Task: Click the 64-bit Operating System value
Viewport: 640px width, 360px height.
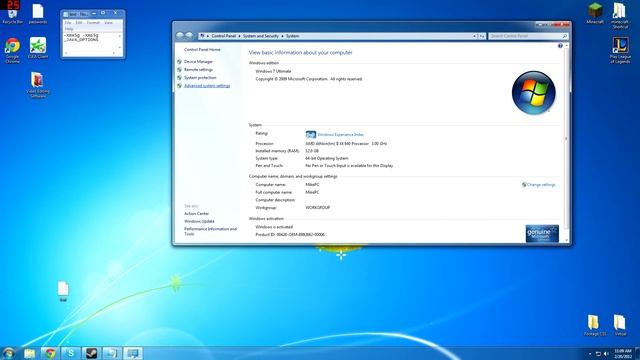Action: coord(327,158)
